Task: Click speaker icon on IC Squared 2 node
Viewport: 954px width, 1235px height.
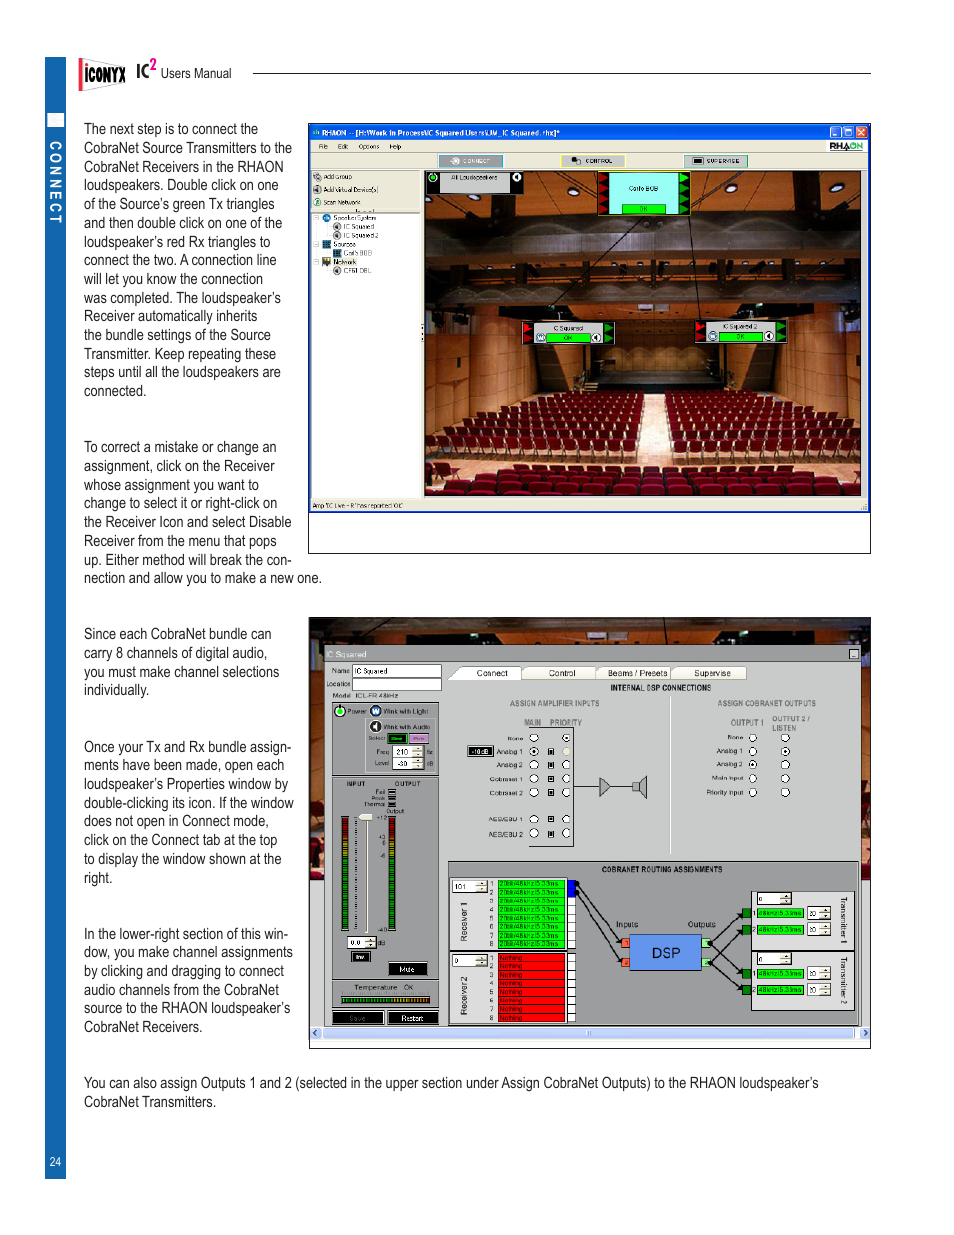Action: [x=769, y=336]
